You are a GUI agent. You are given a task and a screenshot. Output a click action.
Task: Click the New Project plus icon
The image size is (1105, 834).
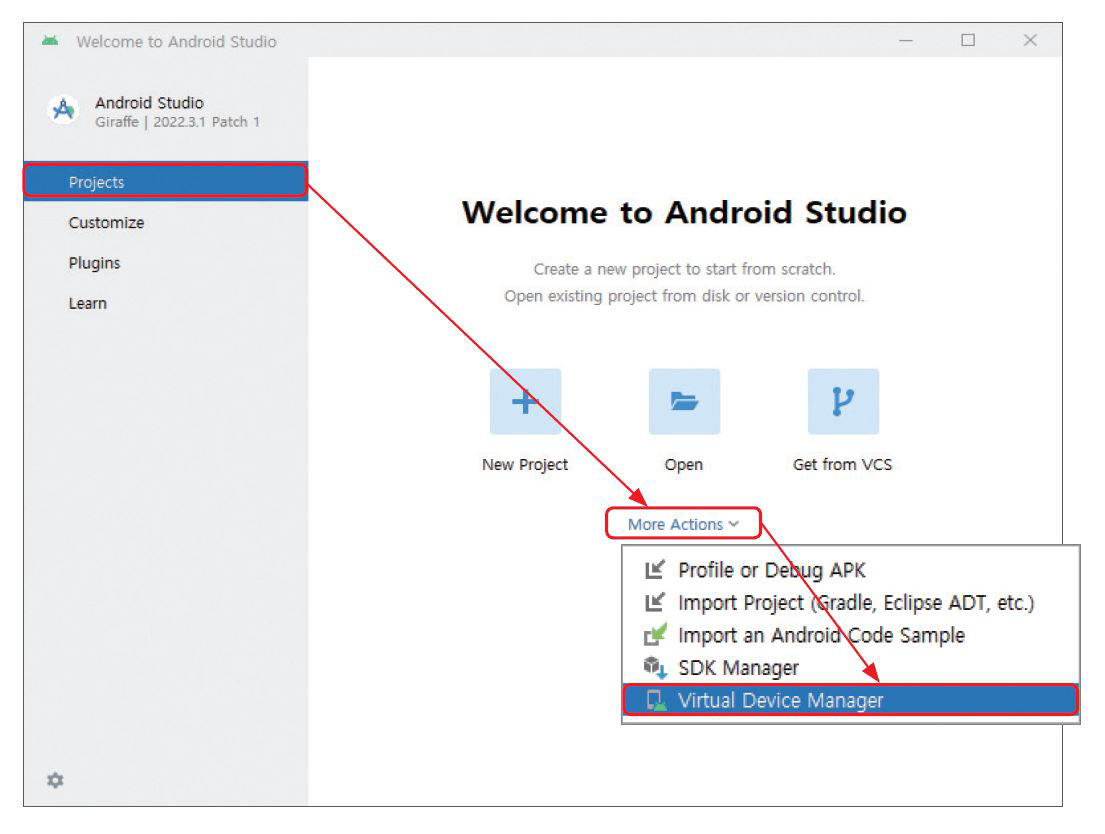coord(525,401)
